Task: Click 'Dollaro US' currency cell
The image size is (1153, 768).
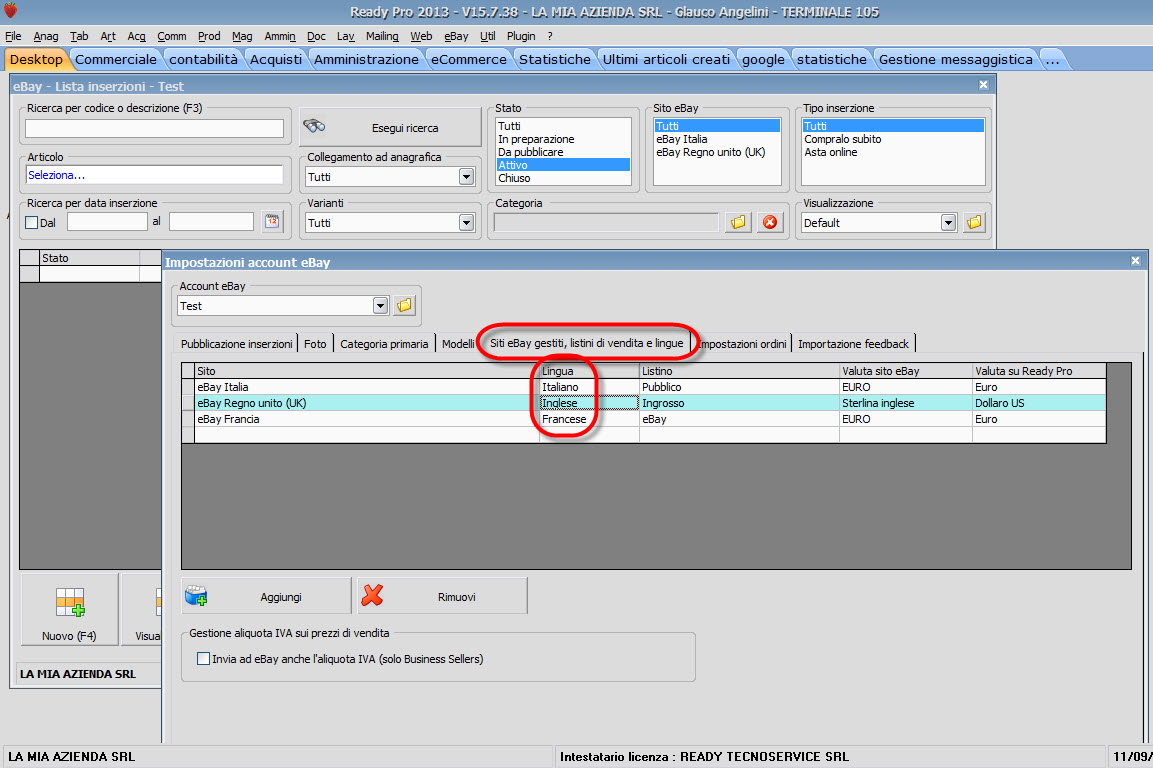Action: click(1038, 403)
